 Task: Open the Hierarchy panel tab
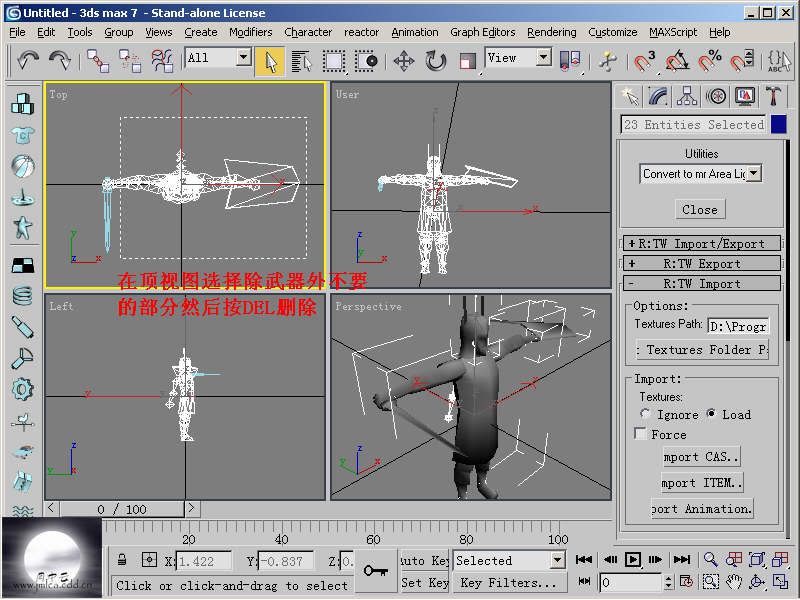click(x=687, y=96)
